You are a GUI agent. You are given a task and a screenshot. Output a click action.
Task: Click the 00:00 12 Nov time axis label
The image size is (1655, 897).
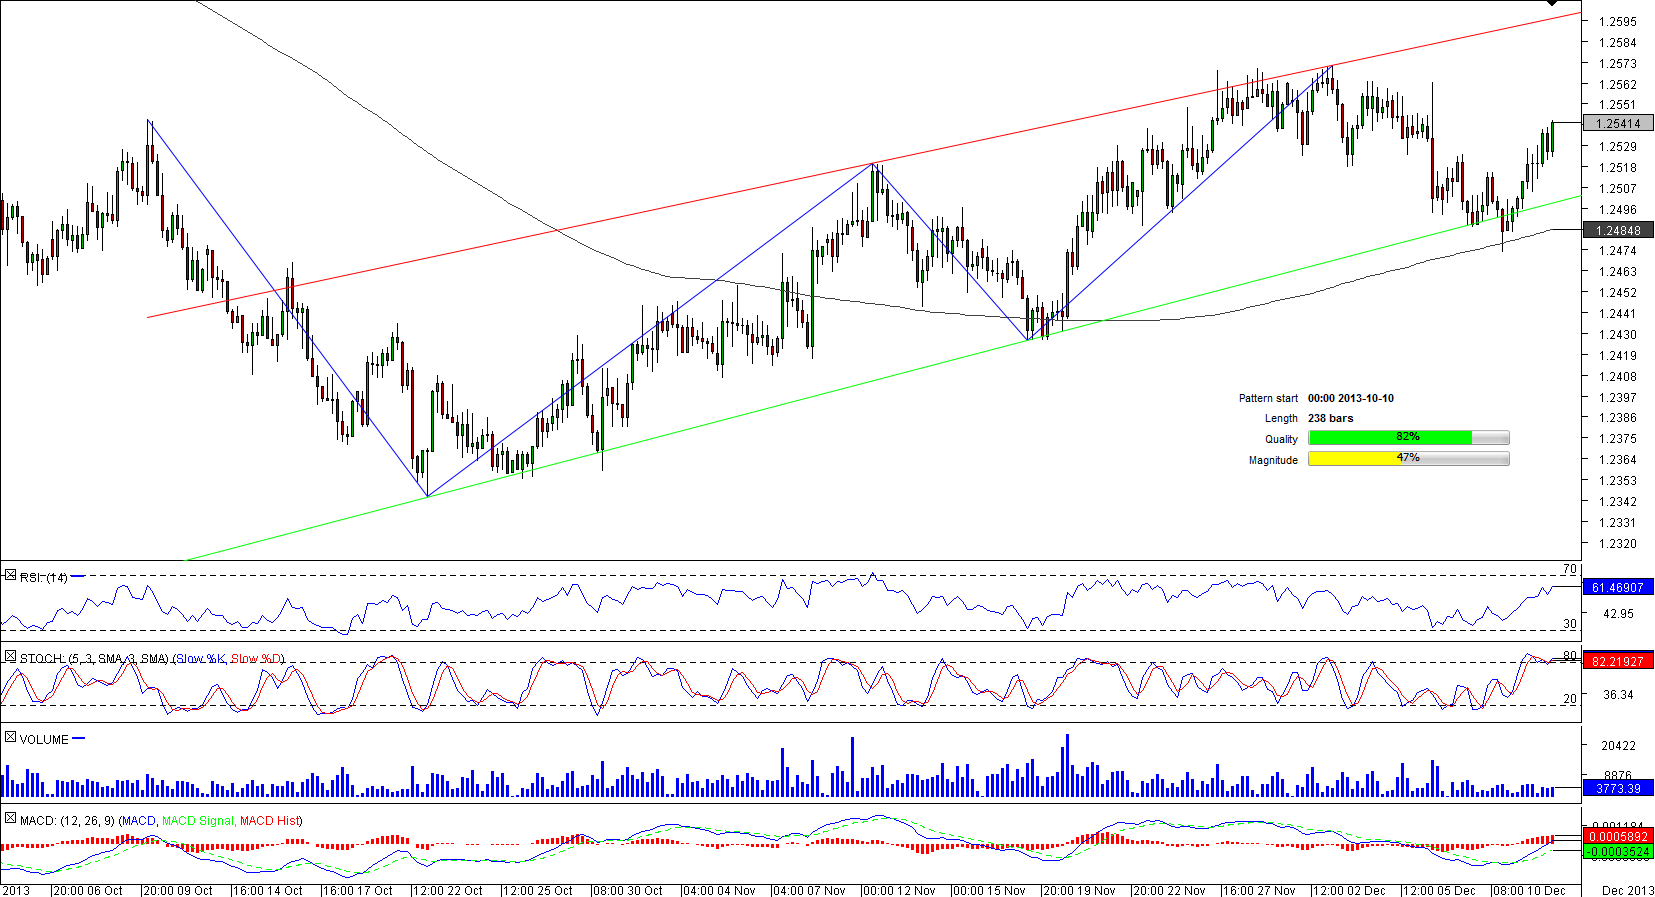tap(899, 890)
